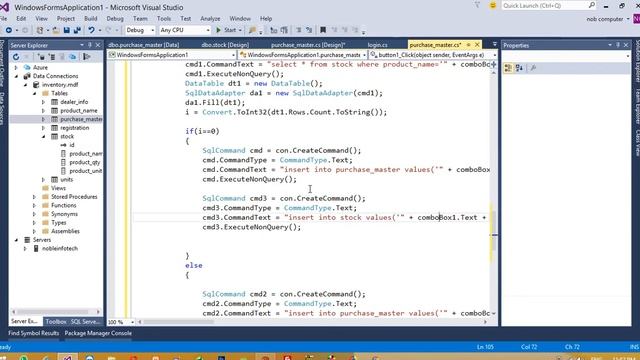Undo the last edit via Undo icon
This screenshot has width=640, height=360.
(91, 30)
